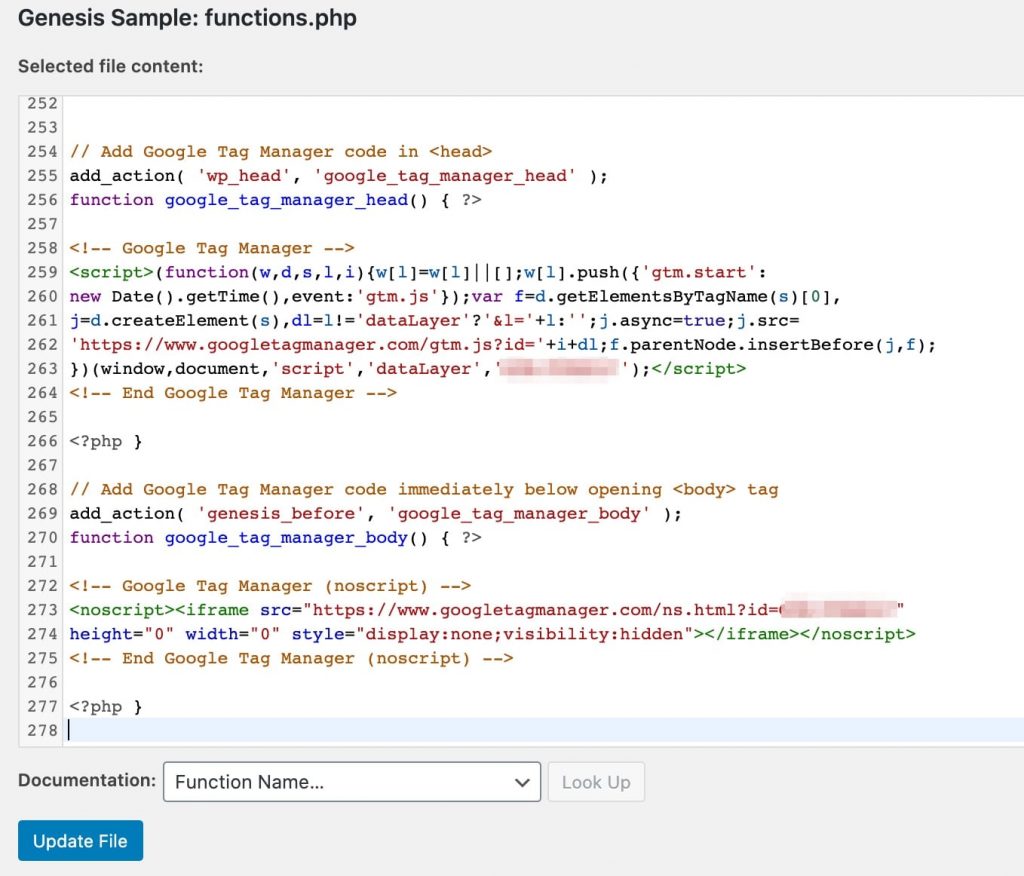Click the Genesis Sample: functions.php heading
Screen dimensions: 1024x876
click(188, 18)
